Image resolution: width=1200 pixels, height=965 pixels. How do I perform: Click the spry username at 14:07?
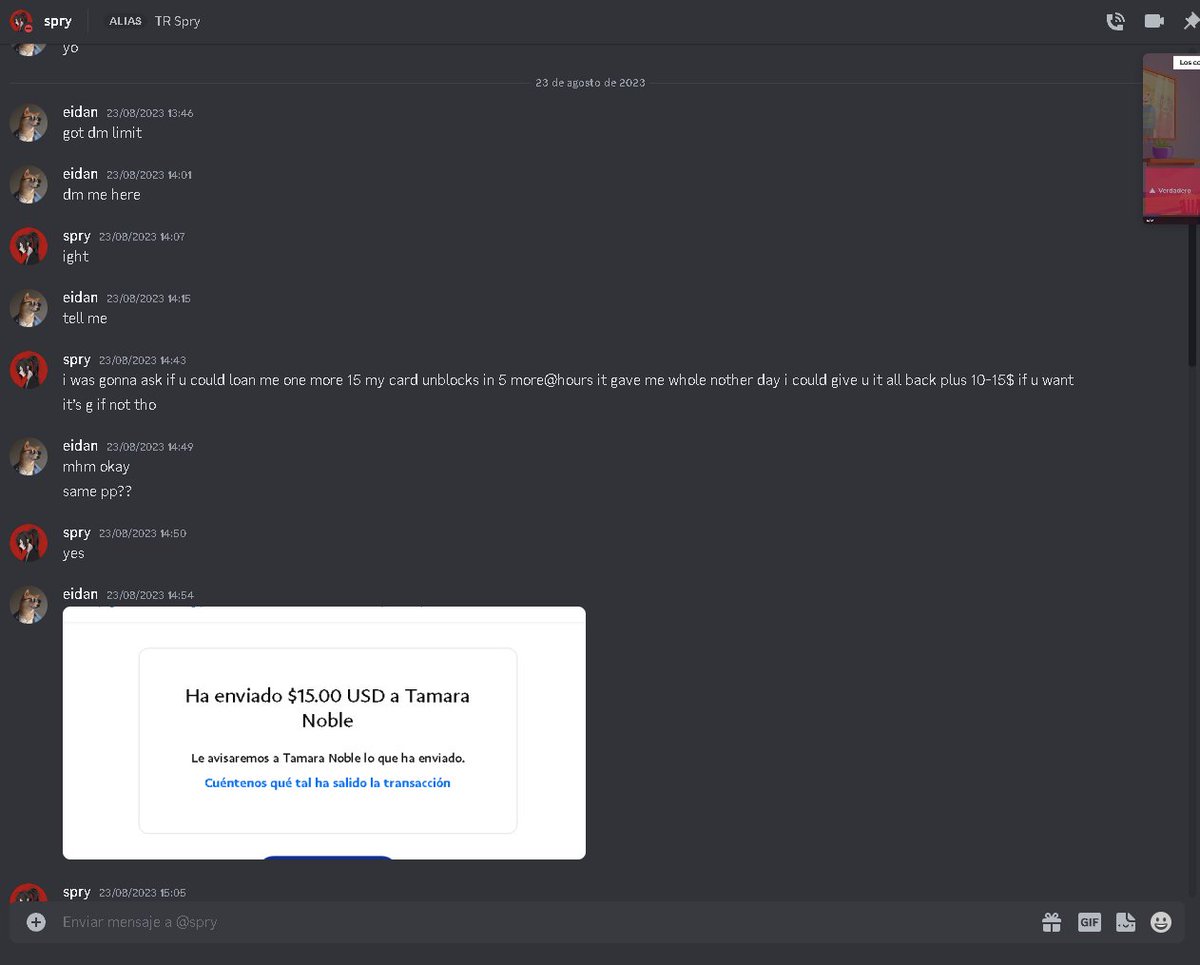click(x=77, y=236)
